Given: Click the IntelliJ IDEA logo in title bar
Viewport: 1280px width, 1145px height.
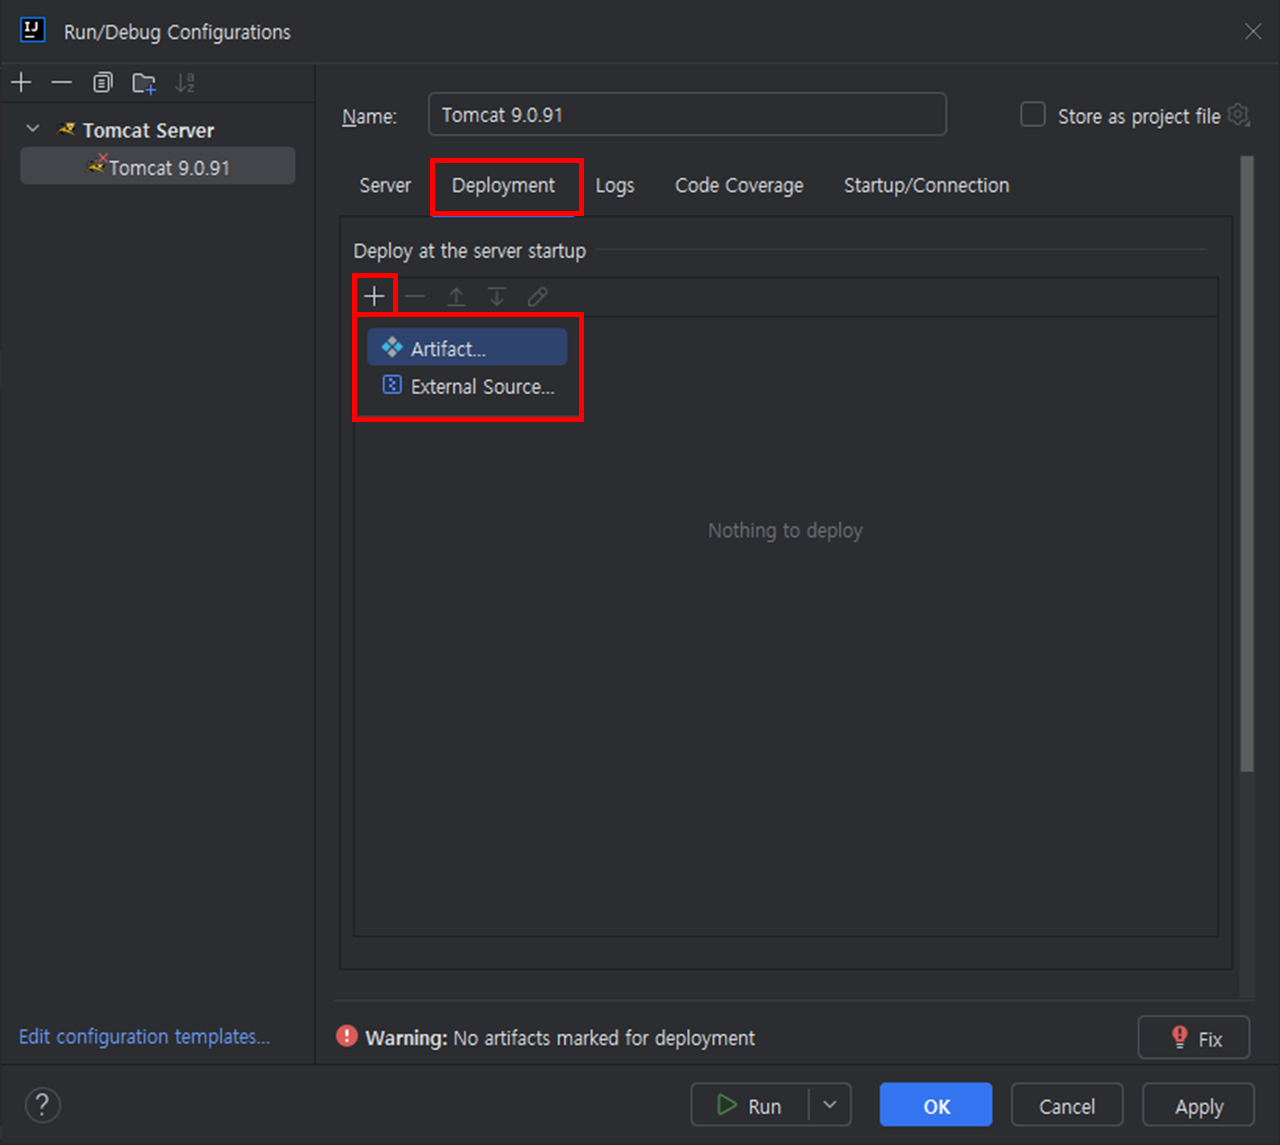Looking at the screenshot, I should pyautogui.click(x=33, y=31).
